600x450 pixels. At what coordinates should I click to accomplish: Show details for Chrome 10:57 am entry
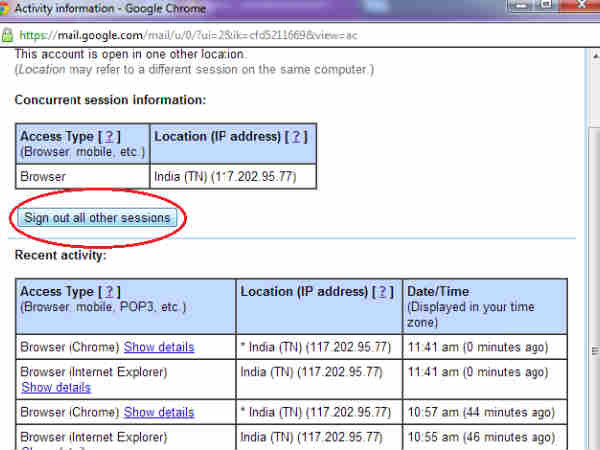[159, 412]
